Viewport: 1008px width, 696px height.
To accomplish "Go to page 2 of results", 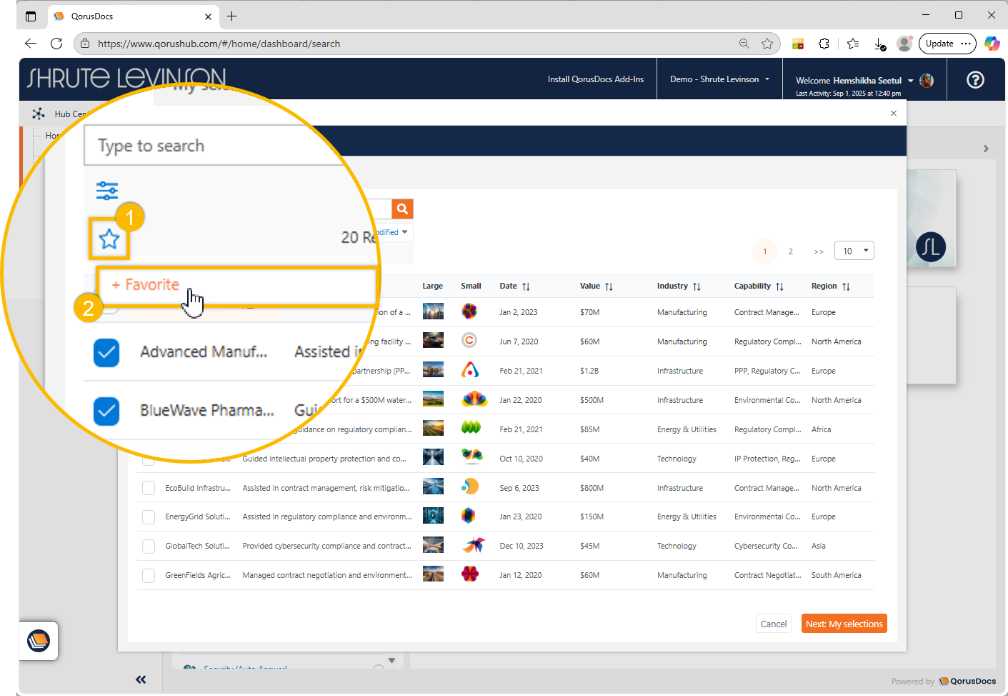I will coord(790,252).
